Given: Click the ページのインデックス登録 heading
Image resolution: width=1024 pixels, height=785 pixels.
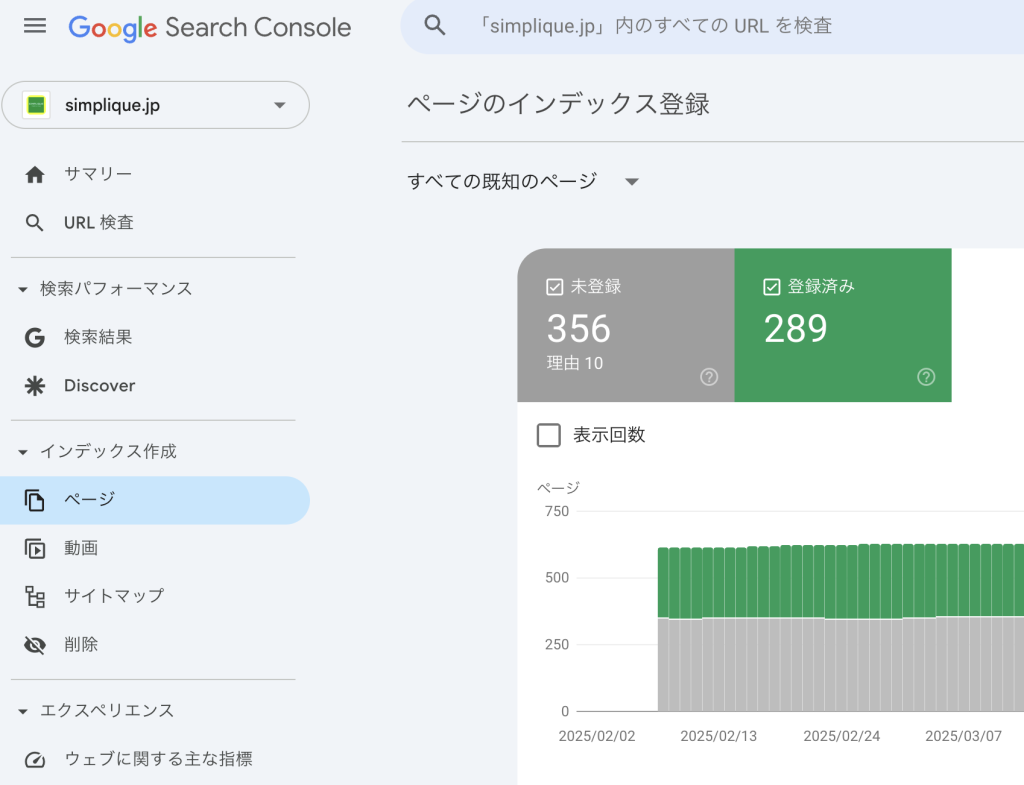Looking at the screenshot, I should (x=558, y=104).
